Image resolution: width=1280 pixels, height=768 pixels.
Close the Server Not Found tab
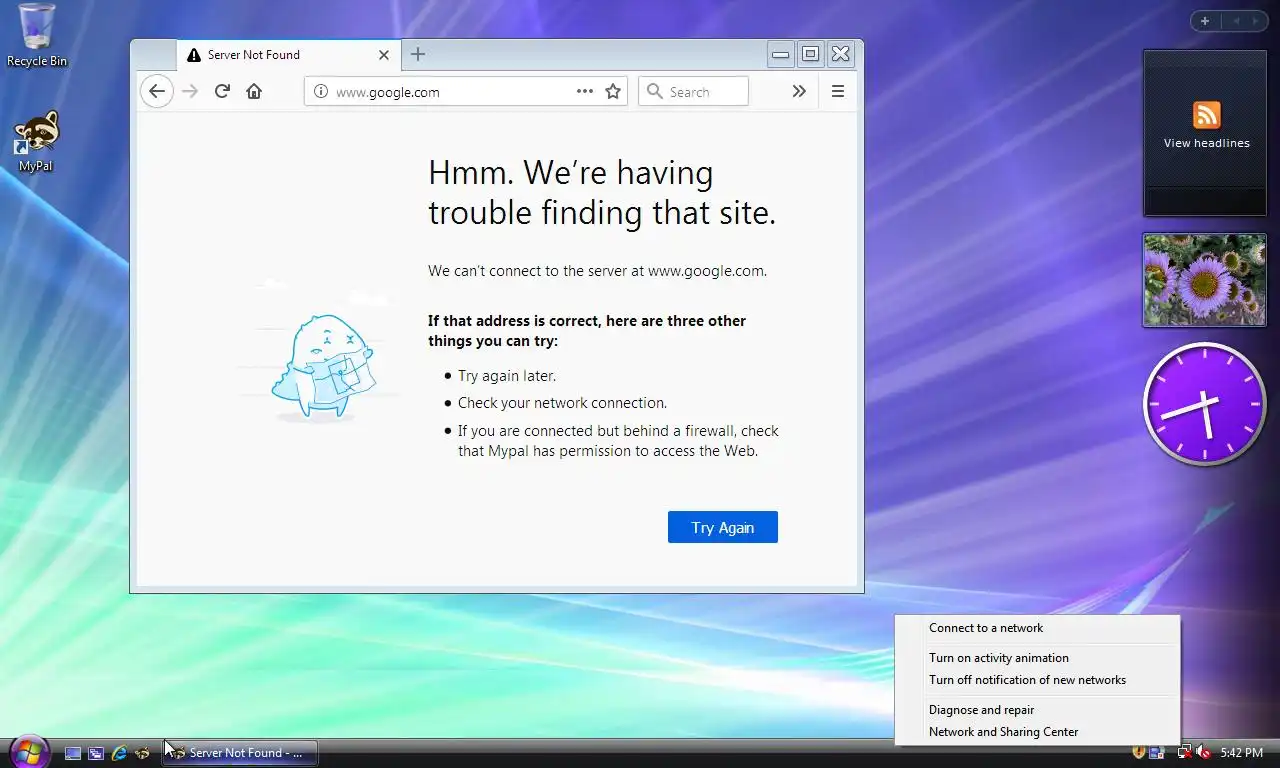click(x=384, y=55)
